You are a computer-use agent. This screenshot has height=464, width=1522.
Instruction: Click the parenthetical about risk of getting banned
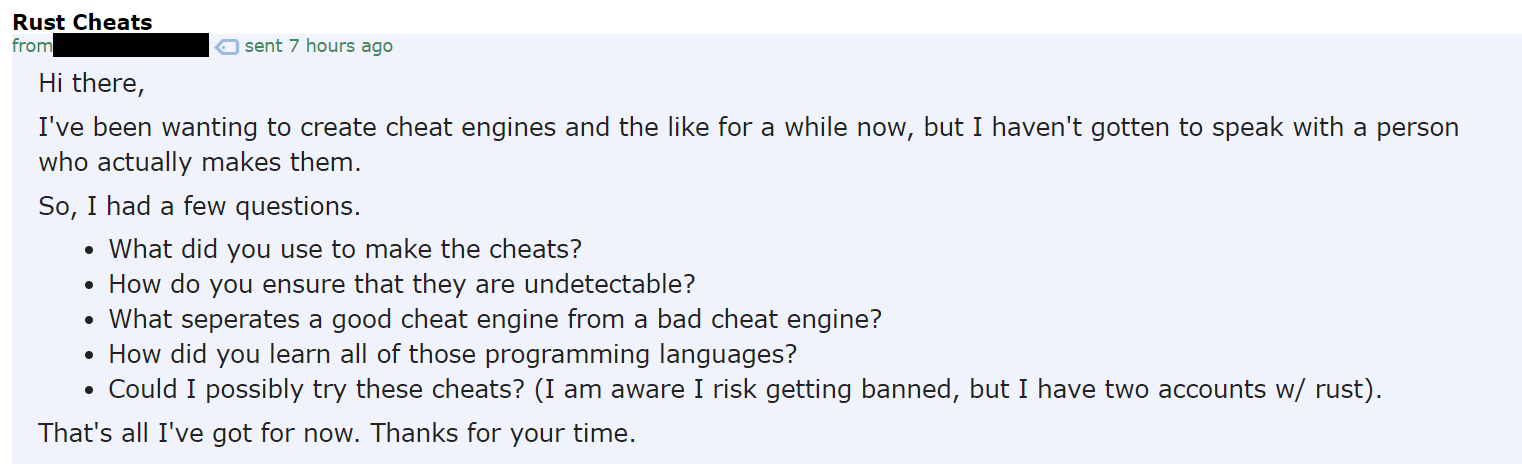tap(957, 389)
